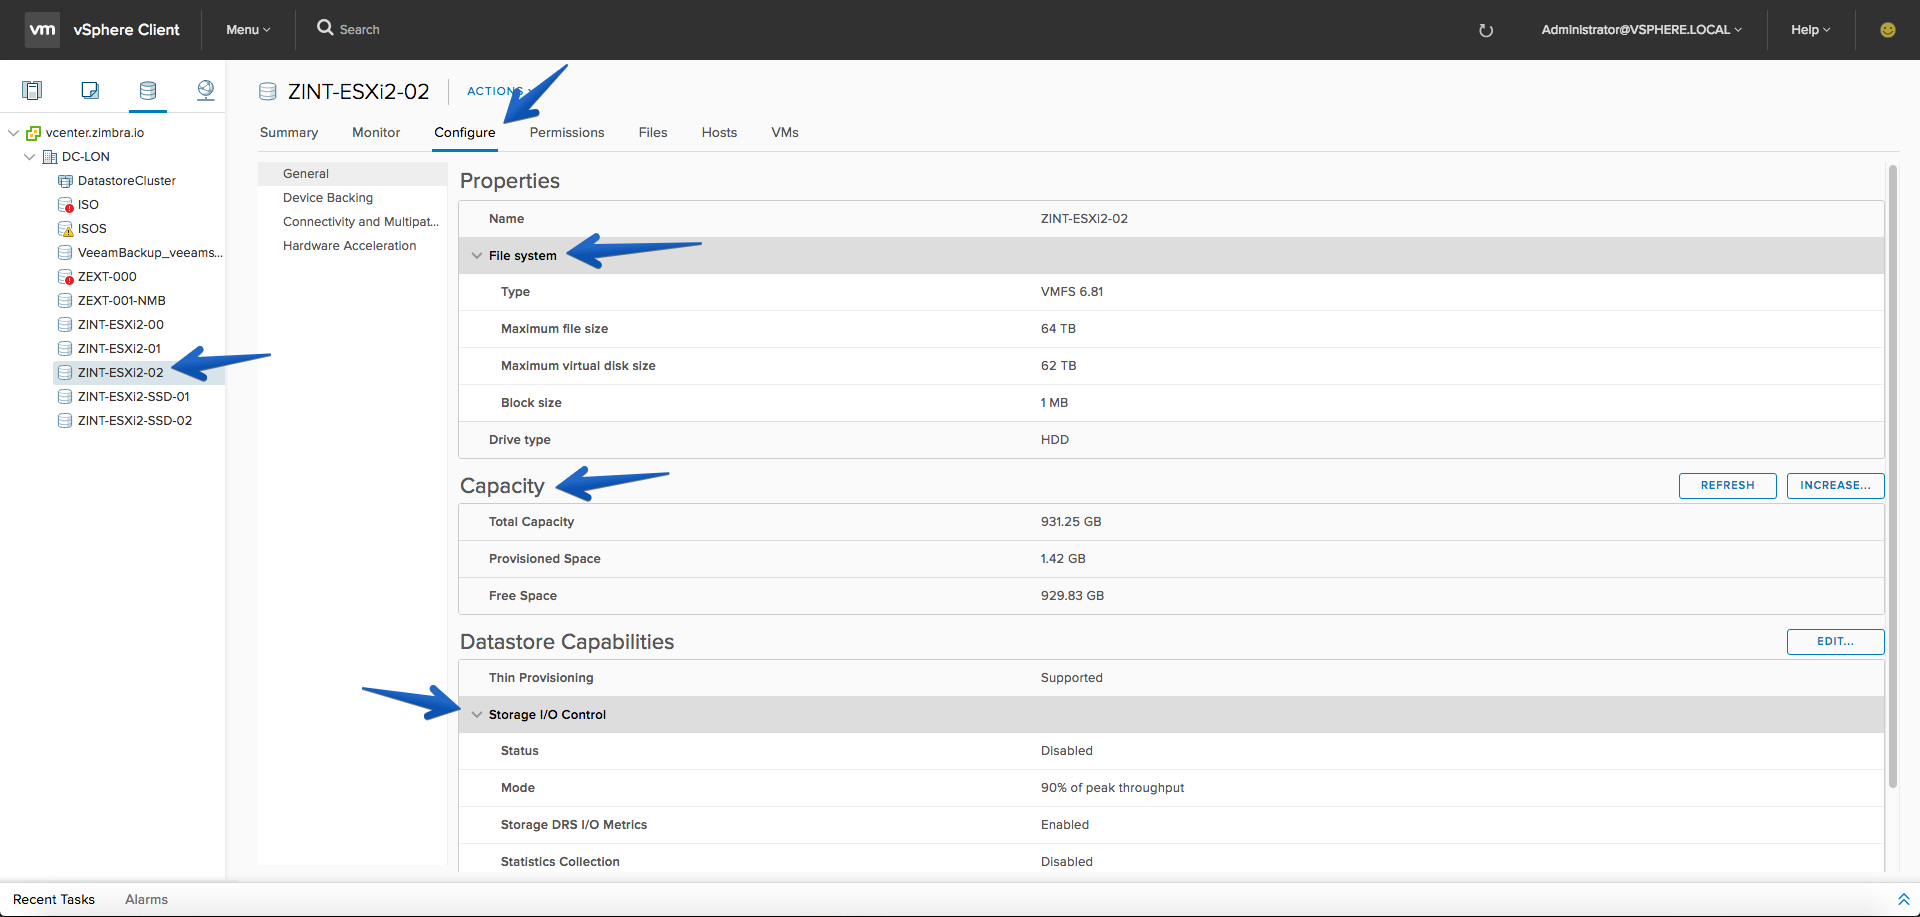Click the Refresh capacity button
Viewport: 1920px width, 917px height.
pos(1727,486)
